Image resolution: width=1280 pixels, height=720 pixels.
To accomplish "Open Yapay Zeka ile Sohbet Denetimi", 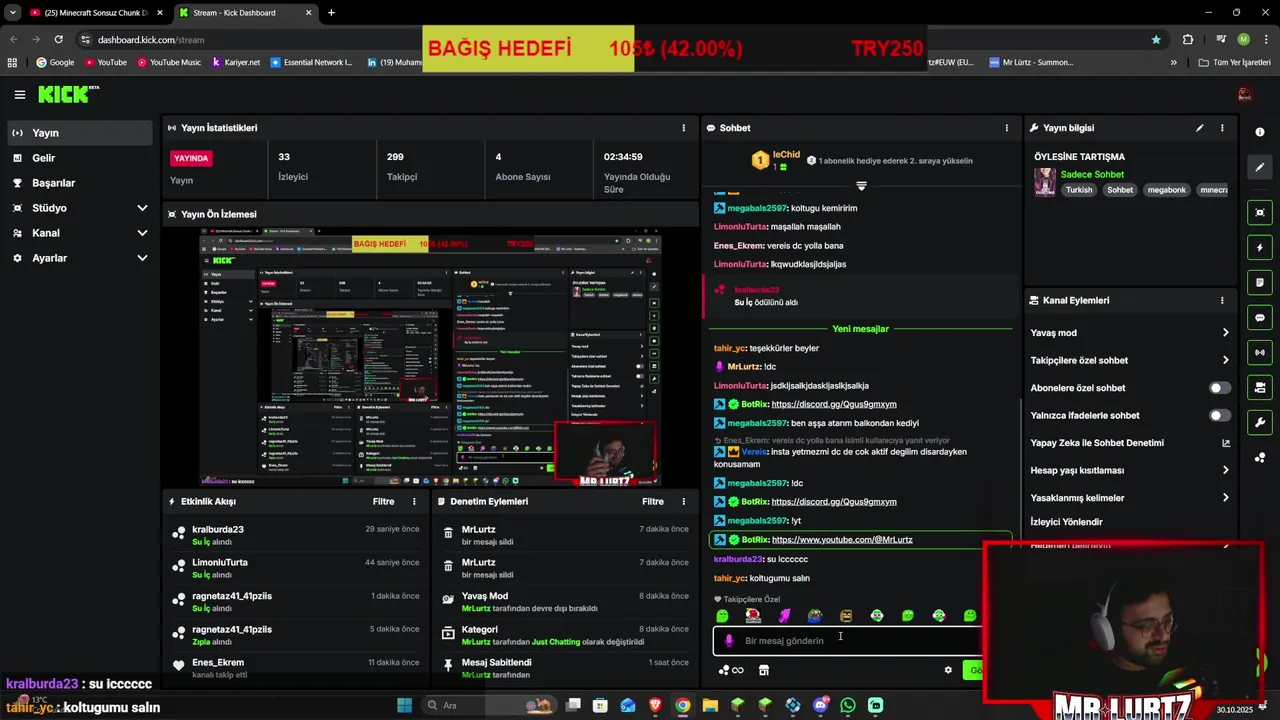I will point(1130,443).
